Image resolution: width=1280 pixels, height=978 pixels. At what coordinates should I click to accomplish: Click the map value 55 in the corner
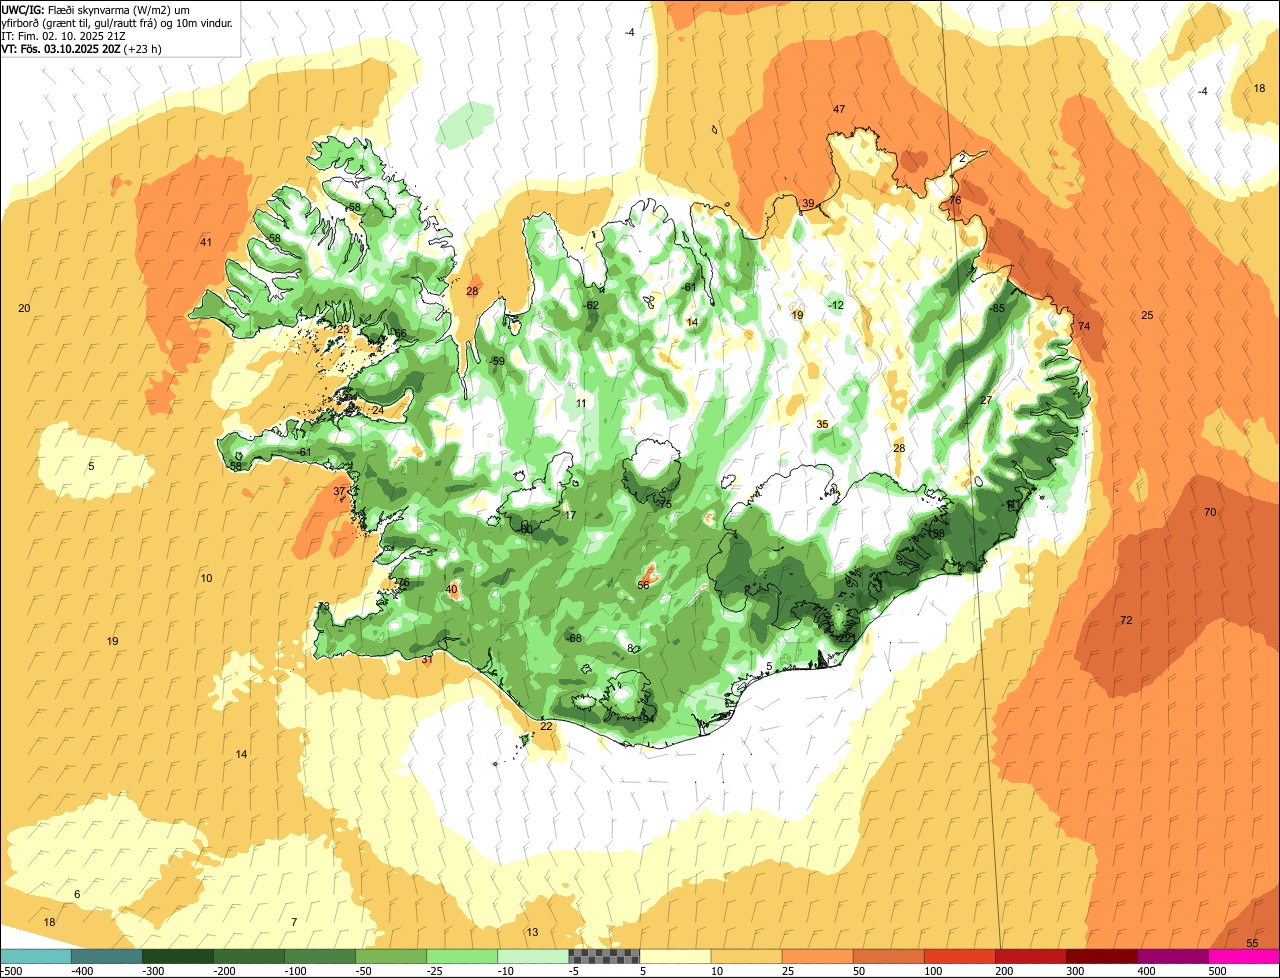(1252, 943)
